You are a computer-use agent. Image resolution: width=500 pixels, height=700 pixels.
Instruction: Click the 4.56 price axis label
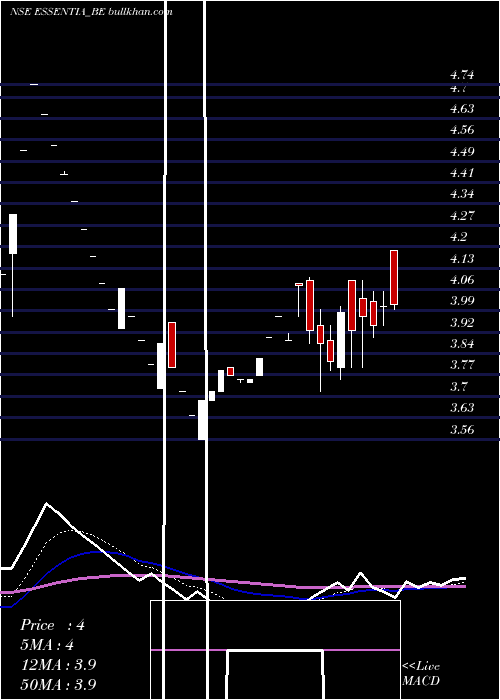[x=462, y=130]
